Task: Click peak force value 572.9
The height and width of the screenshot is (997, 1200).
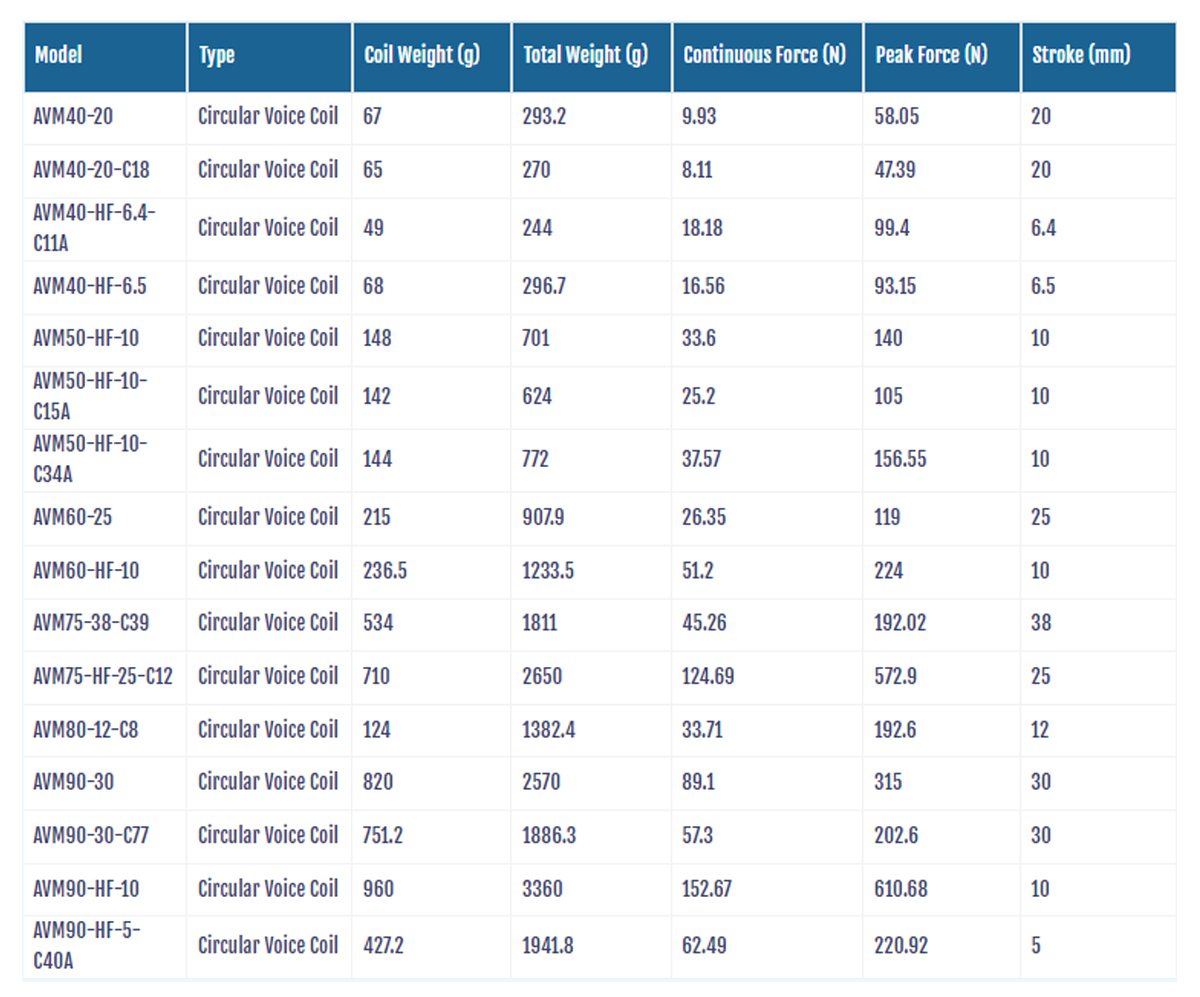Action: [896, 677]
